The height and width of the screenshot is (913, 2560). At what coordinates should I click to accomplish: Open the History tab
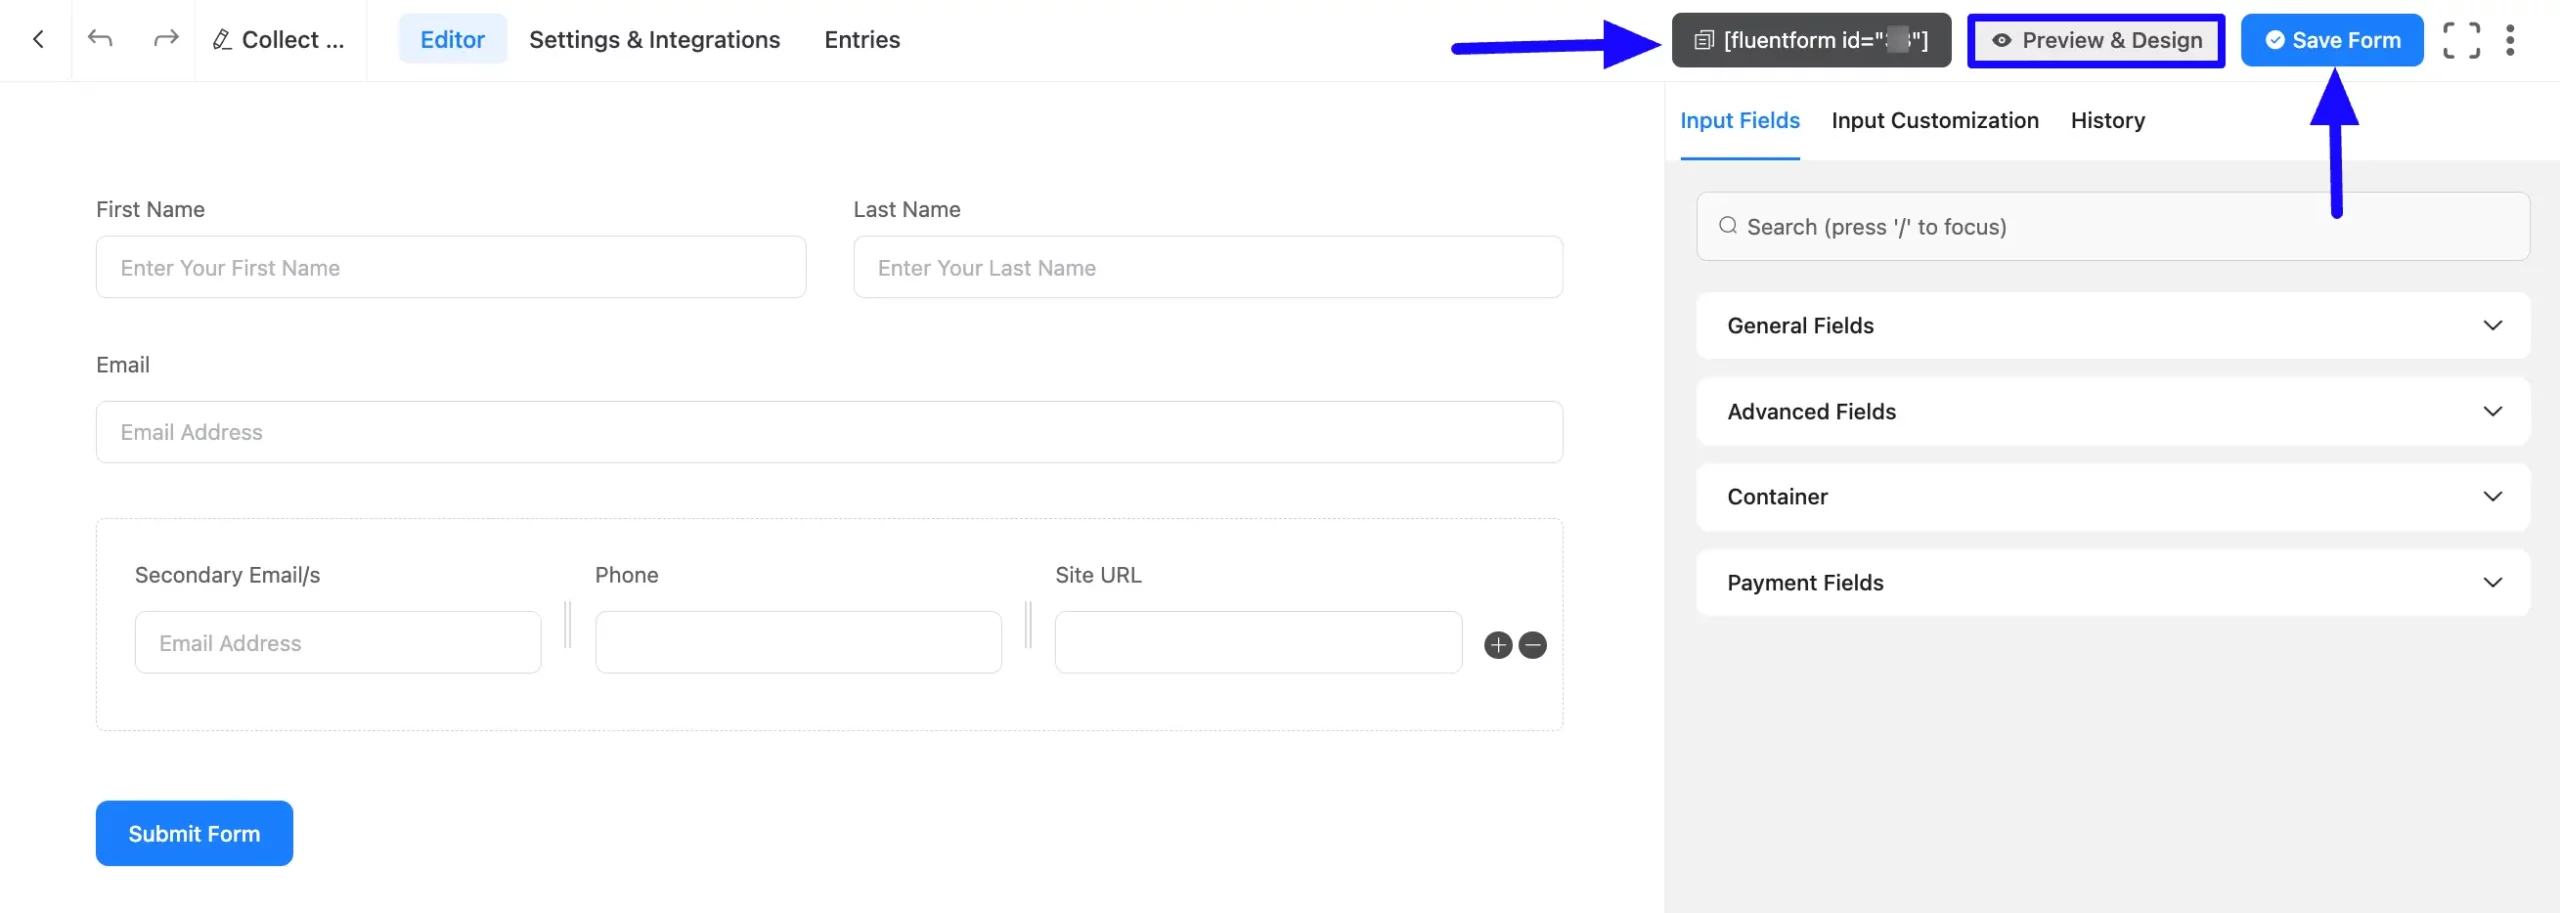[x=2108, y=121]
